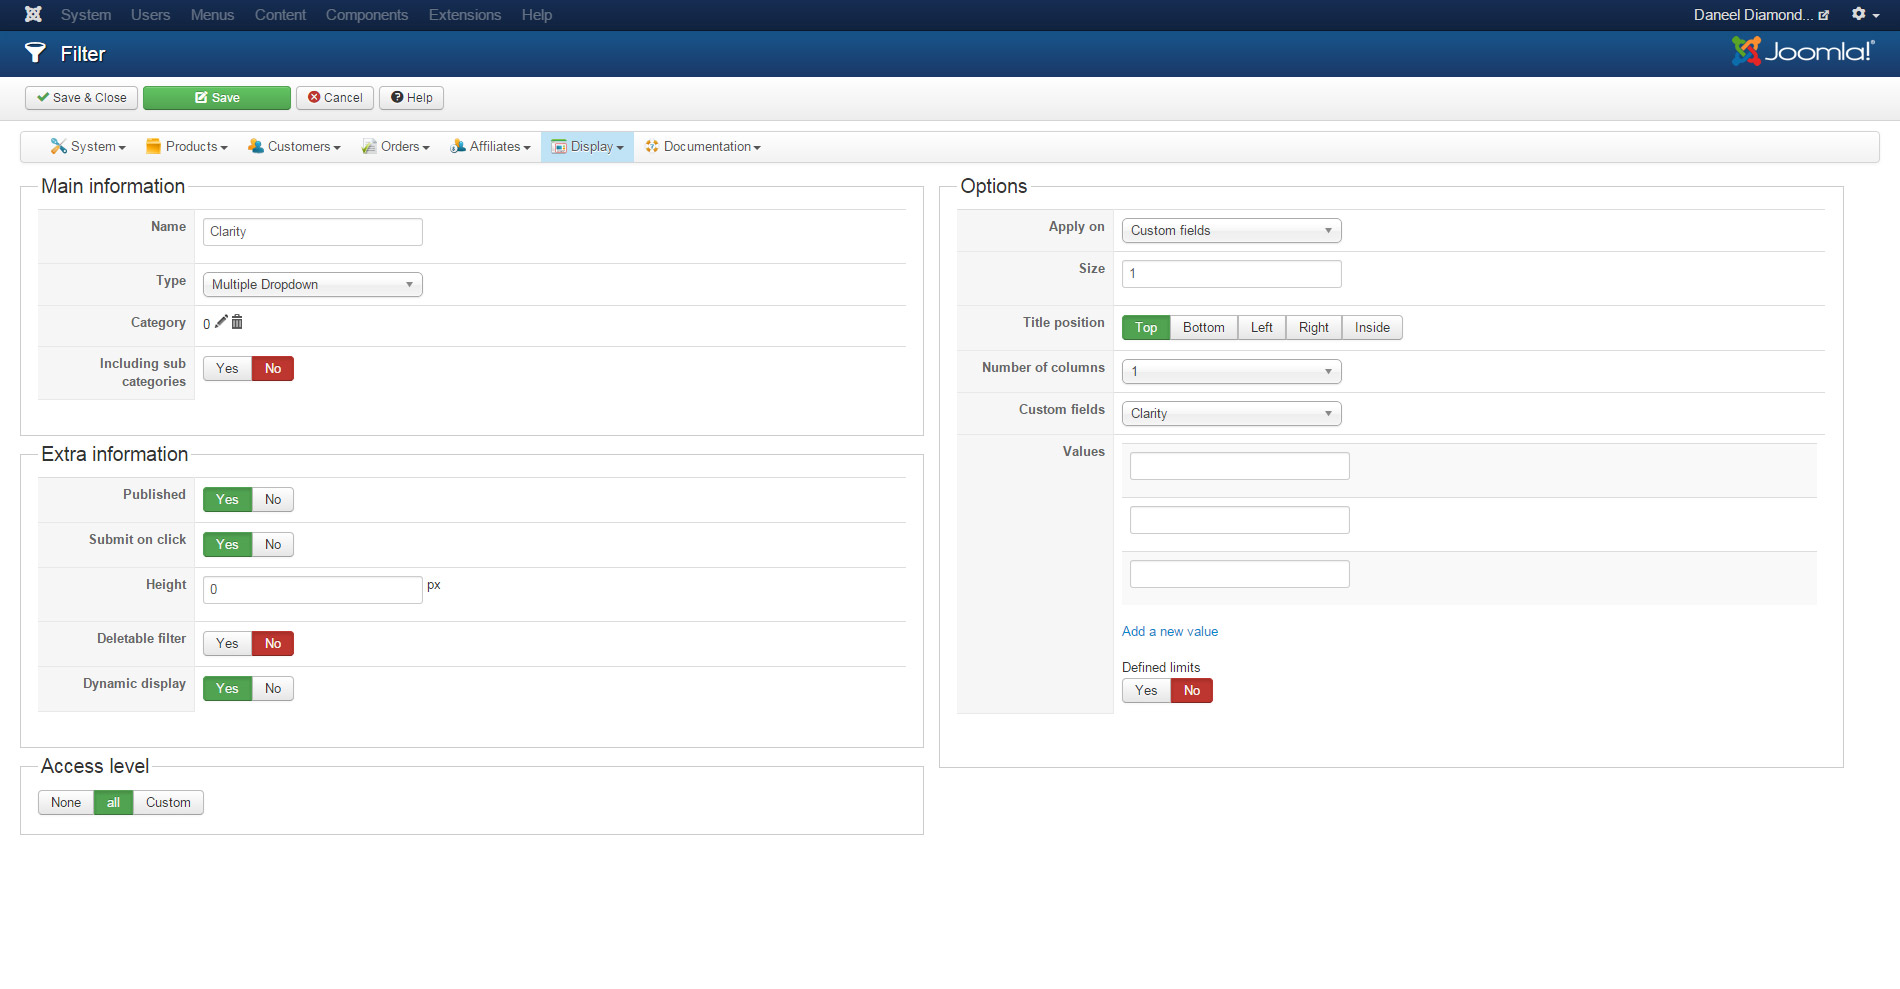Viewport: 1900px width, 989px height.
Task: Set Title position to Inside
Action: (1372, 327)
